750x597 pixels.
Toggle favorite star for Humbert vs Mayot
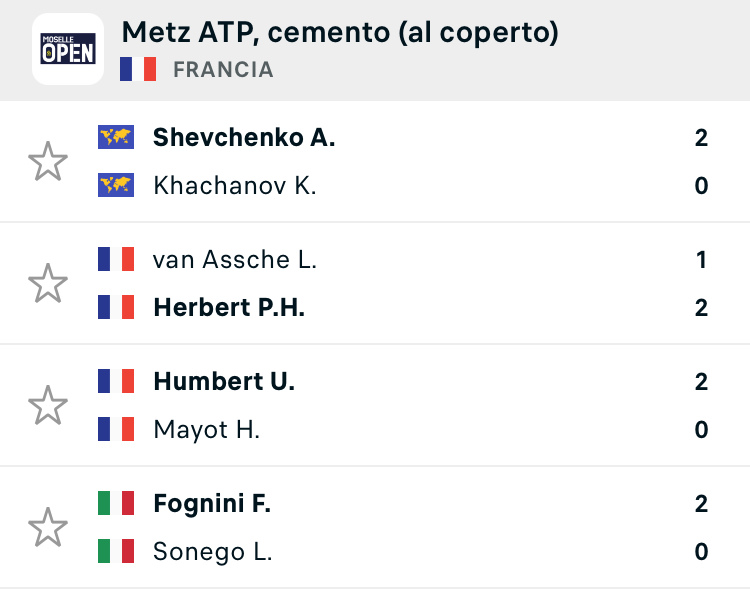[x=48, y=405]
